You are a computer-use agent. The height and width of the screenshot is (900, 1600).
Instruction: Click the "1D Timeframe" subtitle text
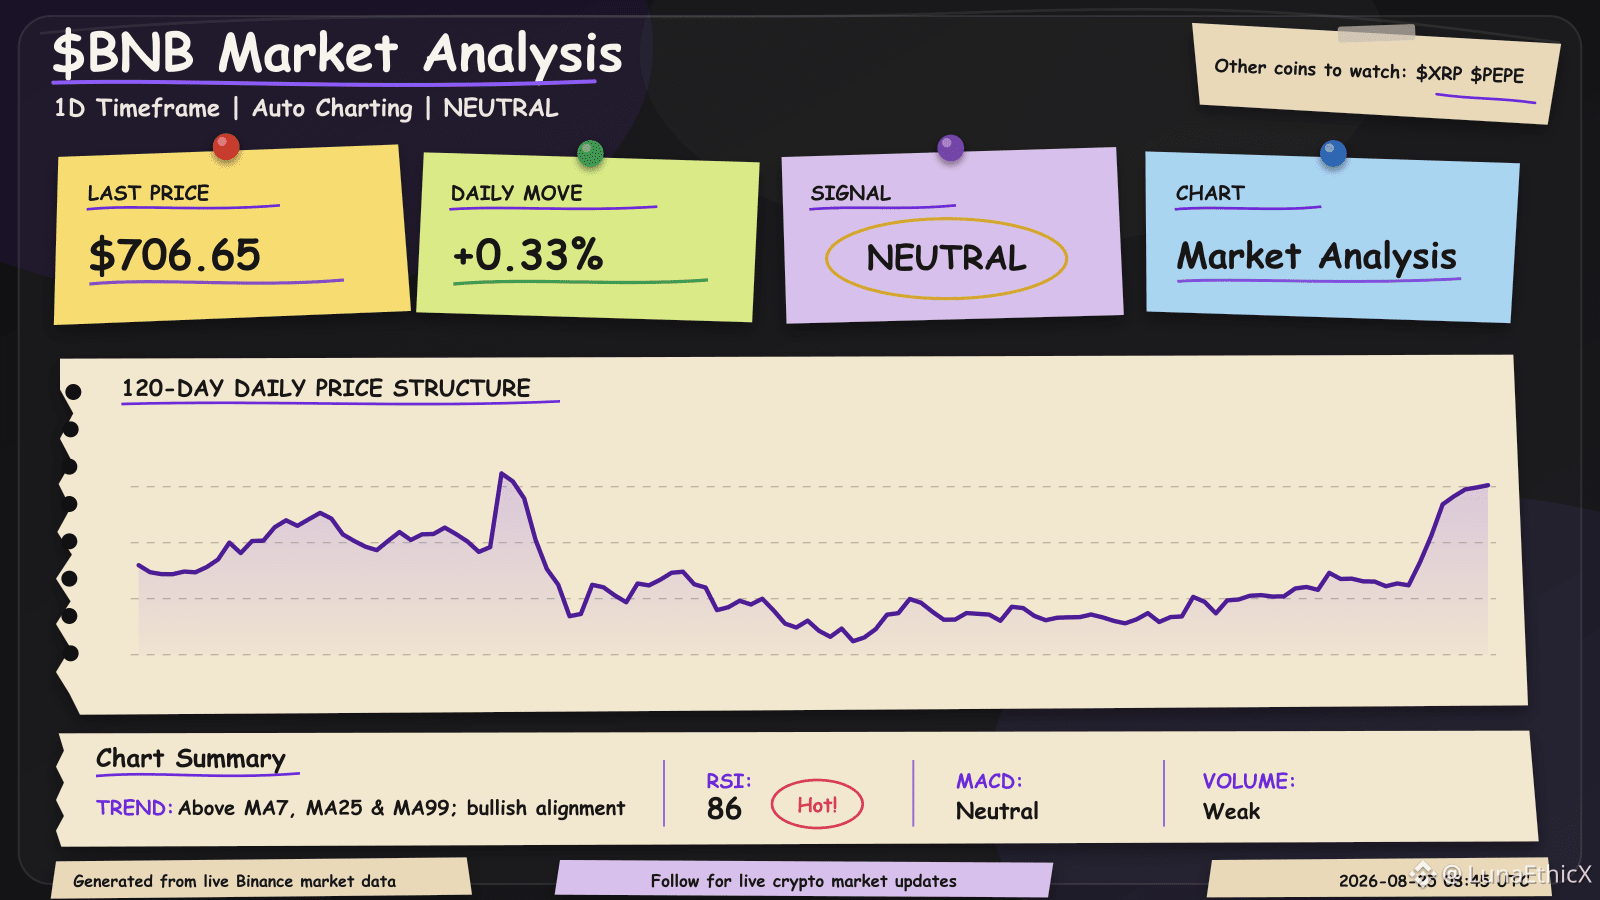click(137, 108)
